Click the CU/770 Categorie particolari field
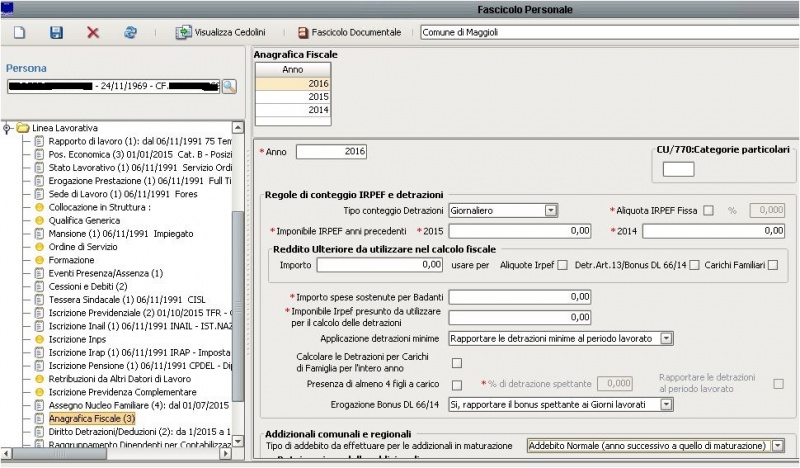Viewport: 800px width, 468px height. click(x=678, y=169)
